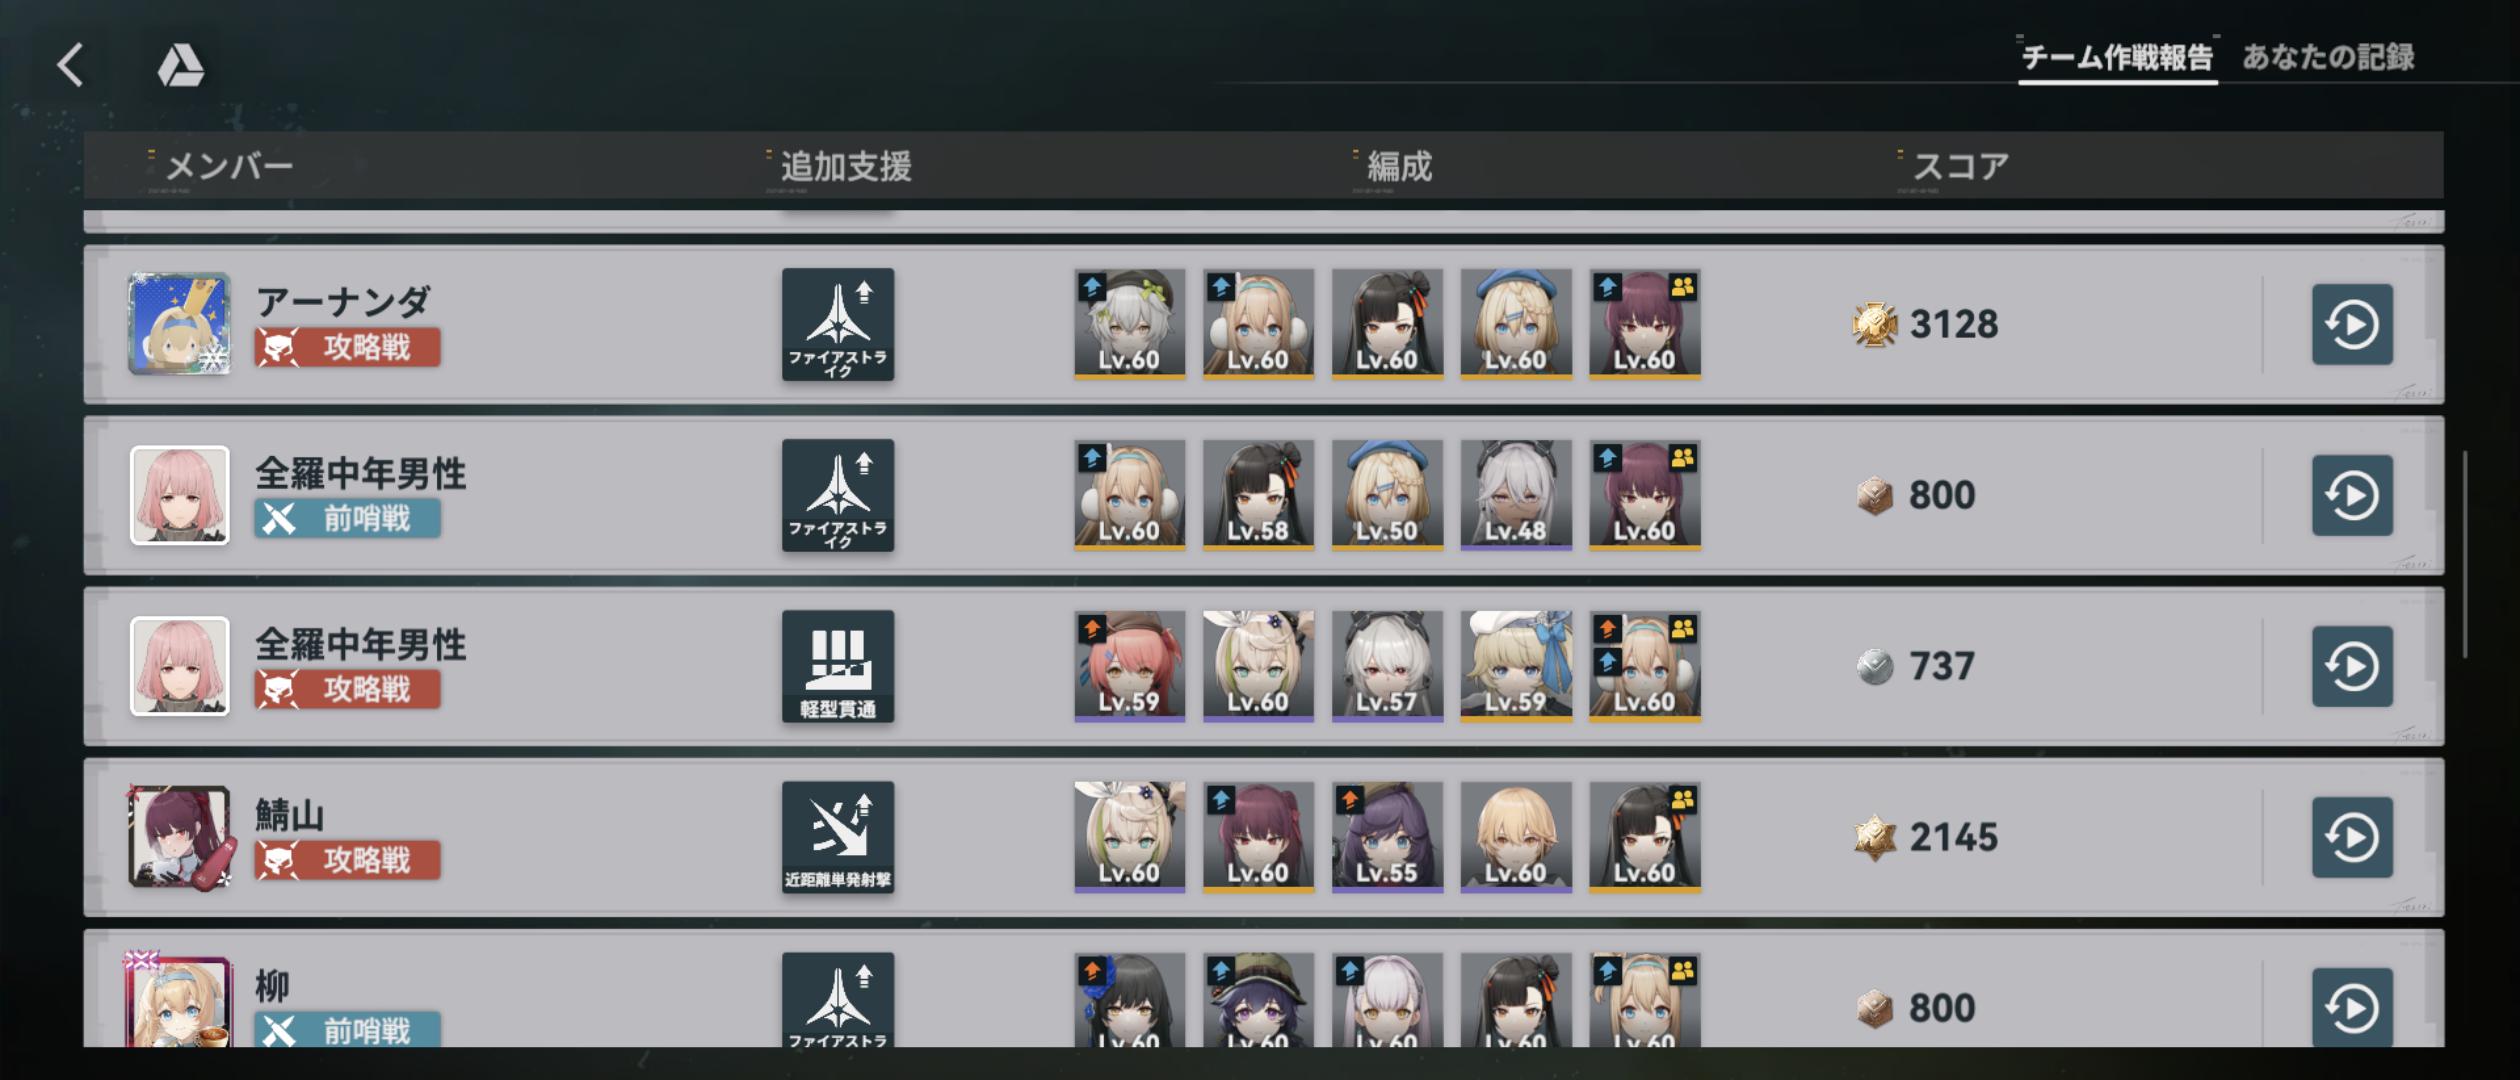Open アーナンダ's player avatar
Image resolution: width=2520 pixels, height=1080 pixels.
click(180, 324)
